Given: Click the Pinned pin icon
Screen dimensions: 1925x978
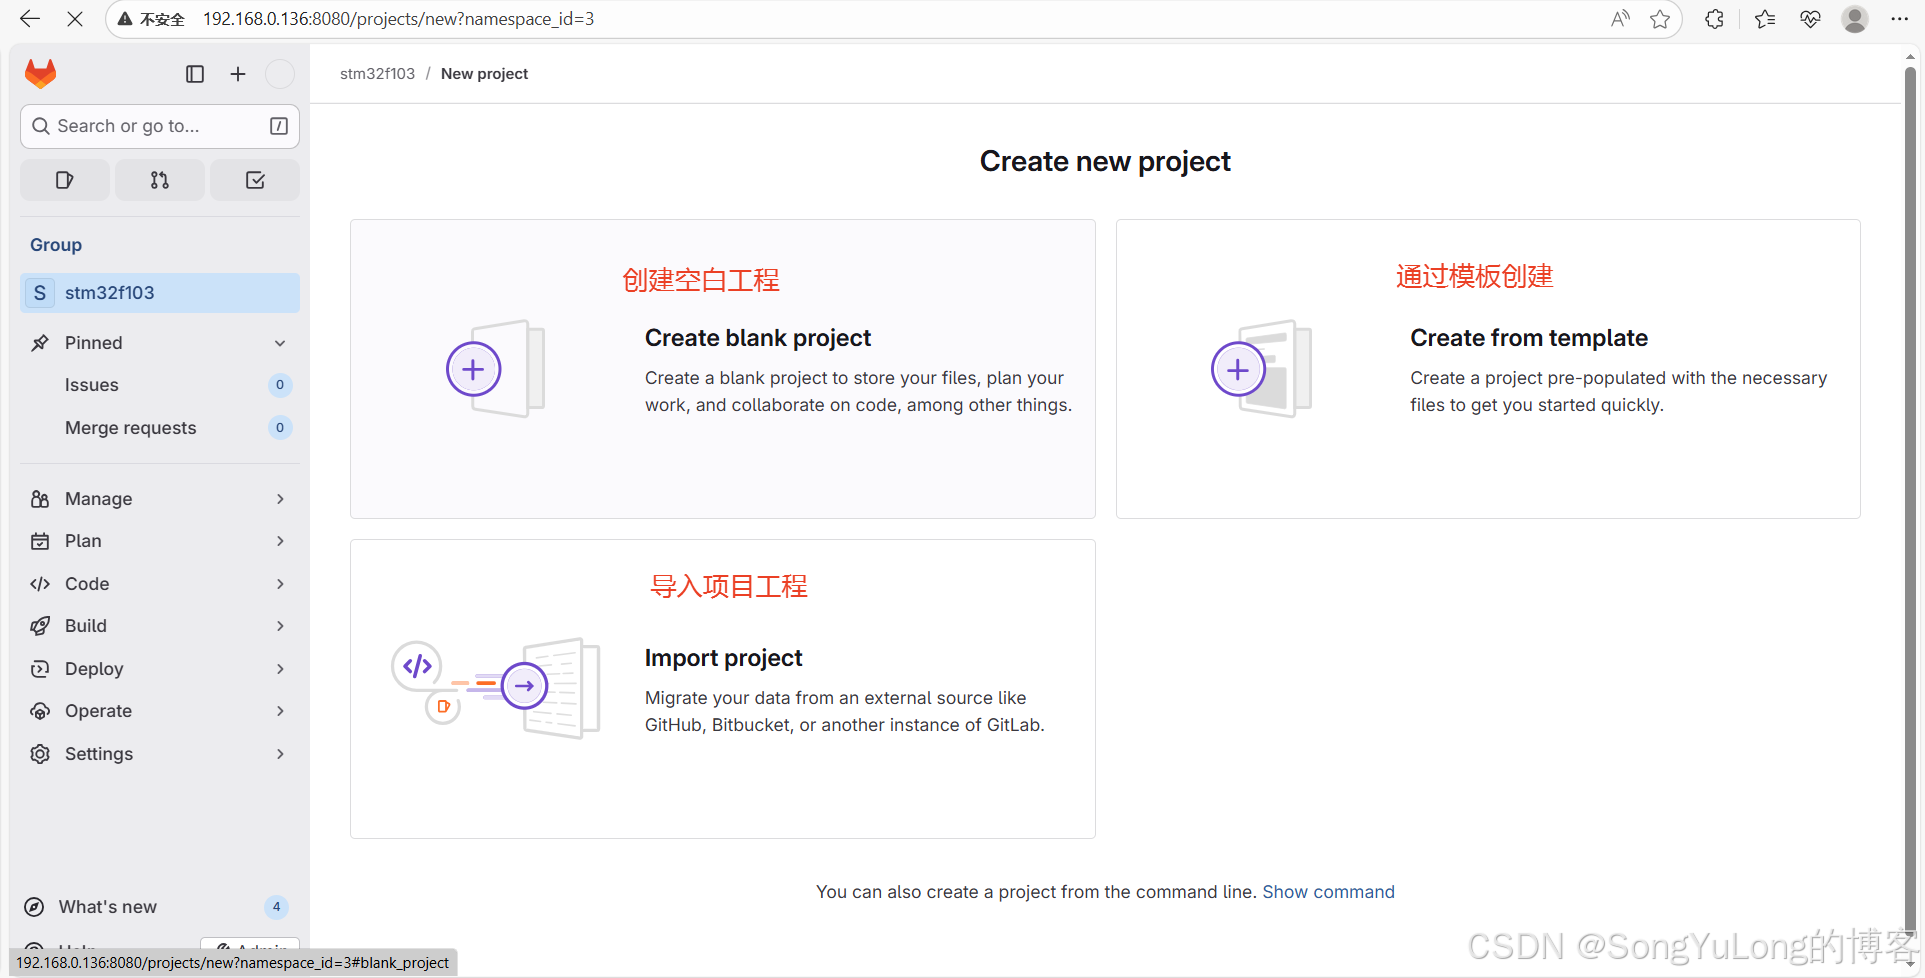Looking at the screenshot, I should (x=40, y=343).
